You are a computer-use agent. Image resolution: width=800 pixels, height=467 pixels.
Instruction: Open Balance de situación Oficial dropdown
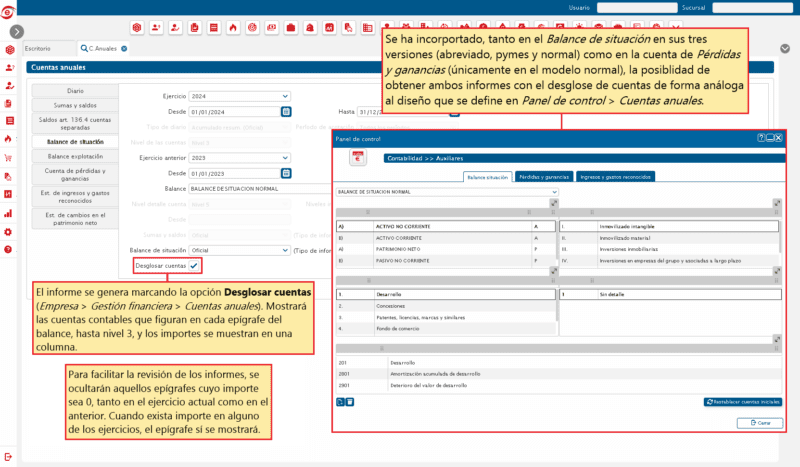click(239, 250)
